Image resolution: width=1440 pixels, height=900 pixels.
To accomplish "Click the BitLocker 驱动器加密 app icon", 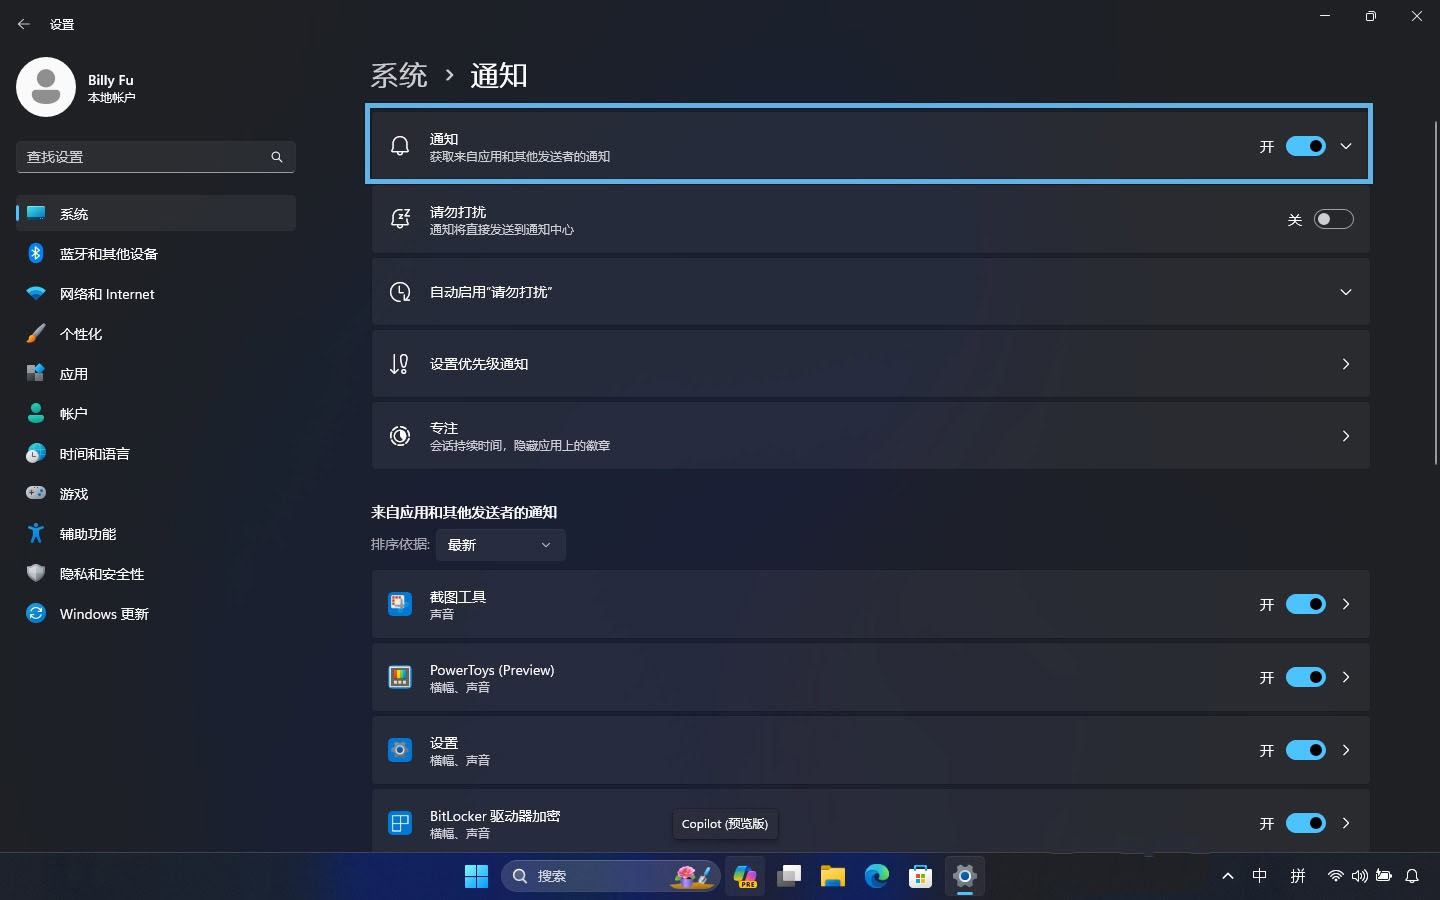I will (x=400, y=823).
